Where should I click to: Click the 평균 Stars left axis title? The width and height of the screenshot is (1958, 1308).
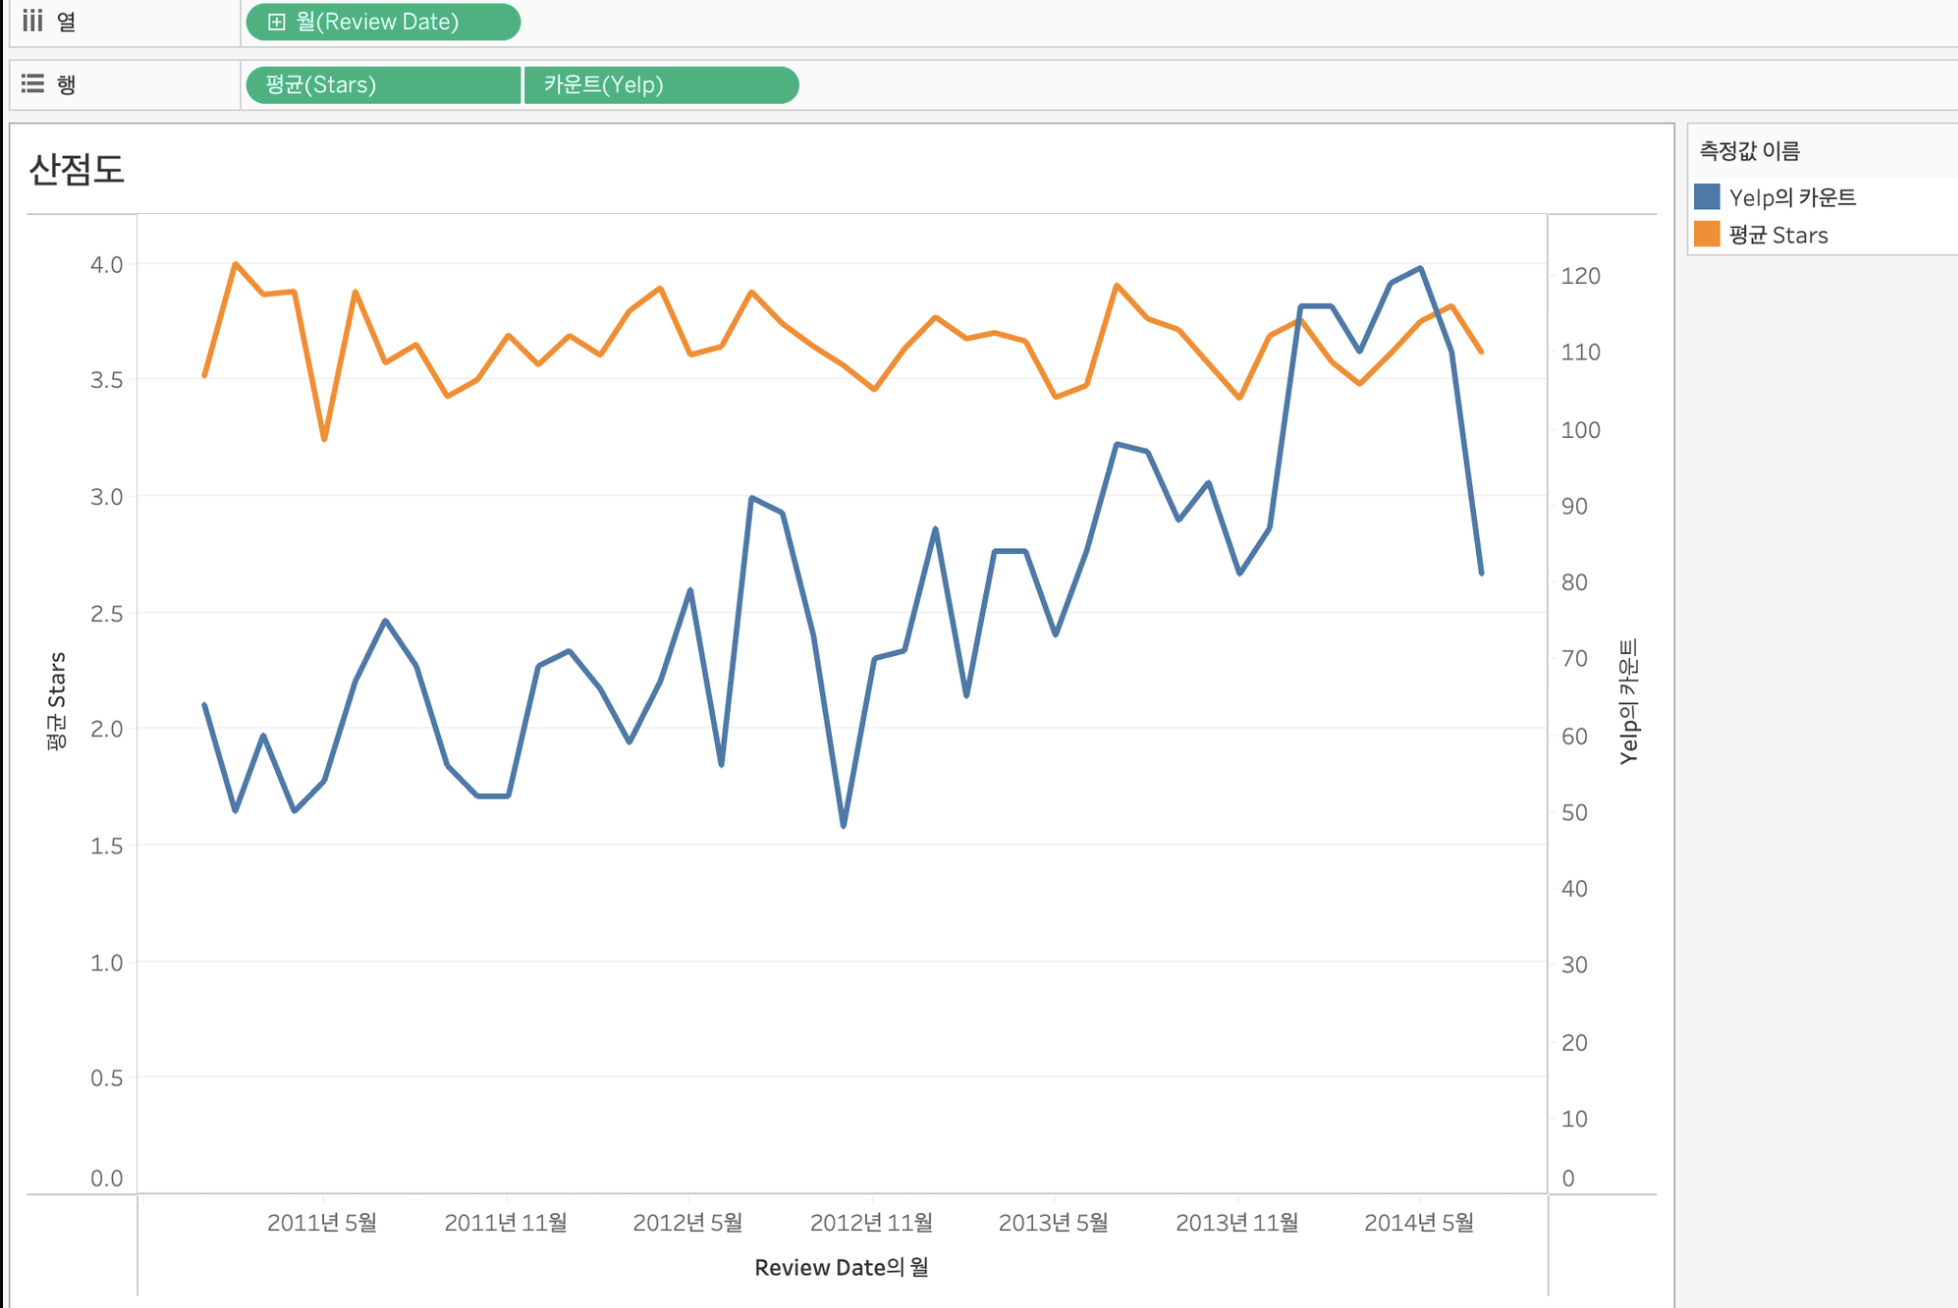coord(57,700)
